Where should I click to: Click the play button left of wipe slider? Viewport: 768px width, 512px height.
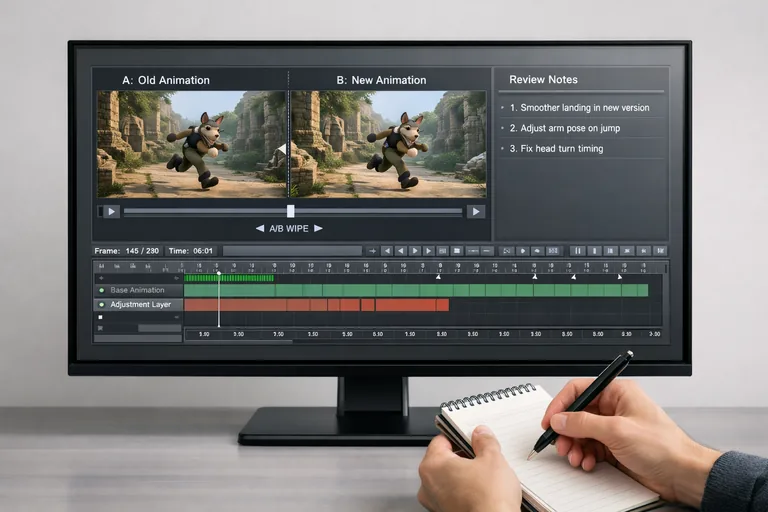pyautogui.click(x=110, y=211)
